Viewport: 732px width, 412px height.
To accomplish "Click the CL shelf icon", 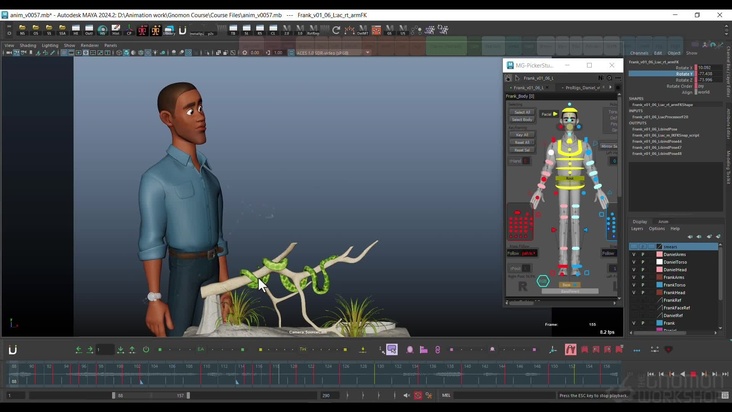I will tap(273, 30).
